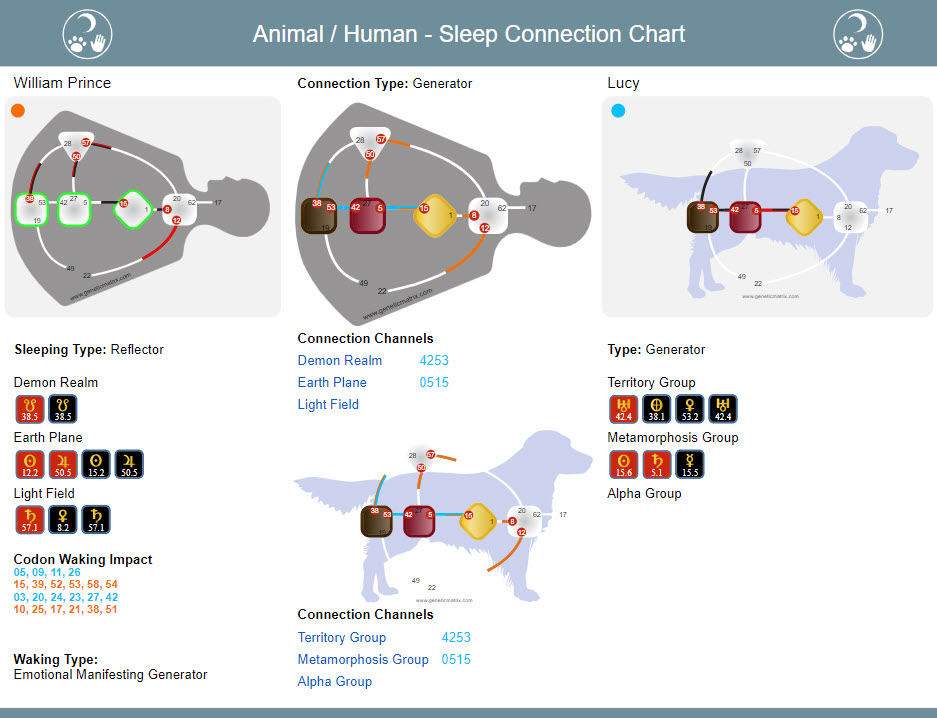Viewport: 937px width, 718px height.
Task: Open the Light Field link
Action: coord(328,404)
